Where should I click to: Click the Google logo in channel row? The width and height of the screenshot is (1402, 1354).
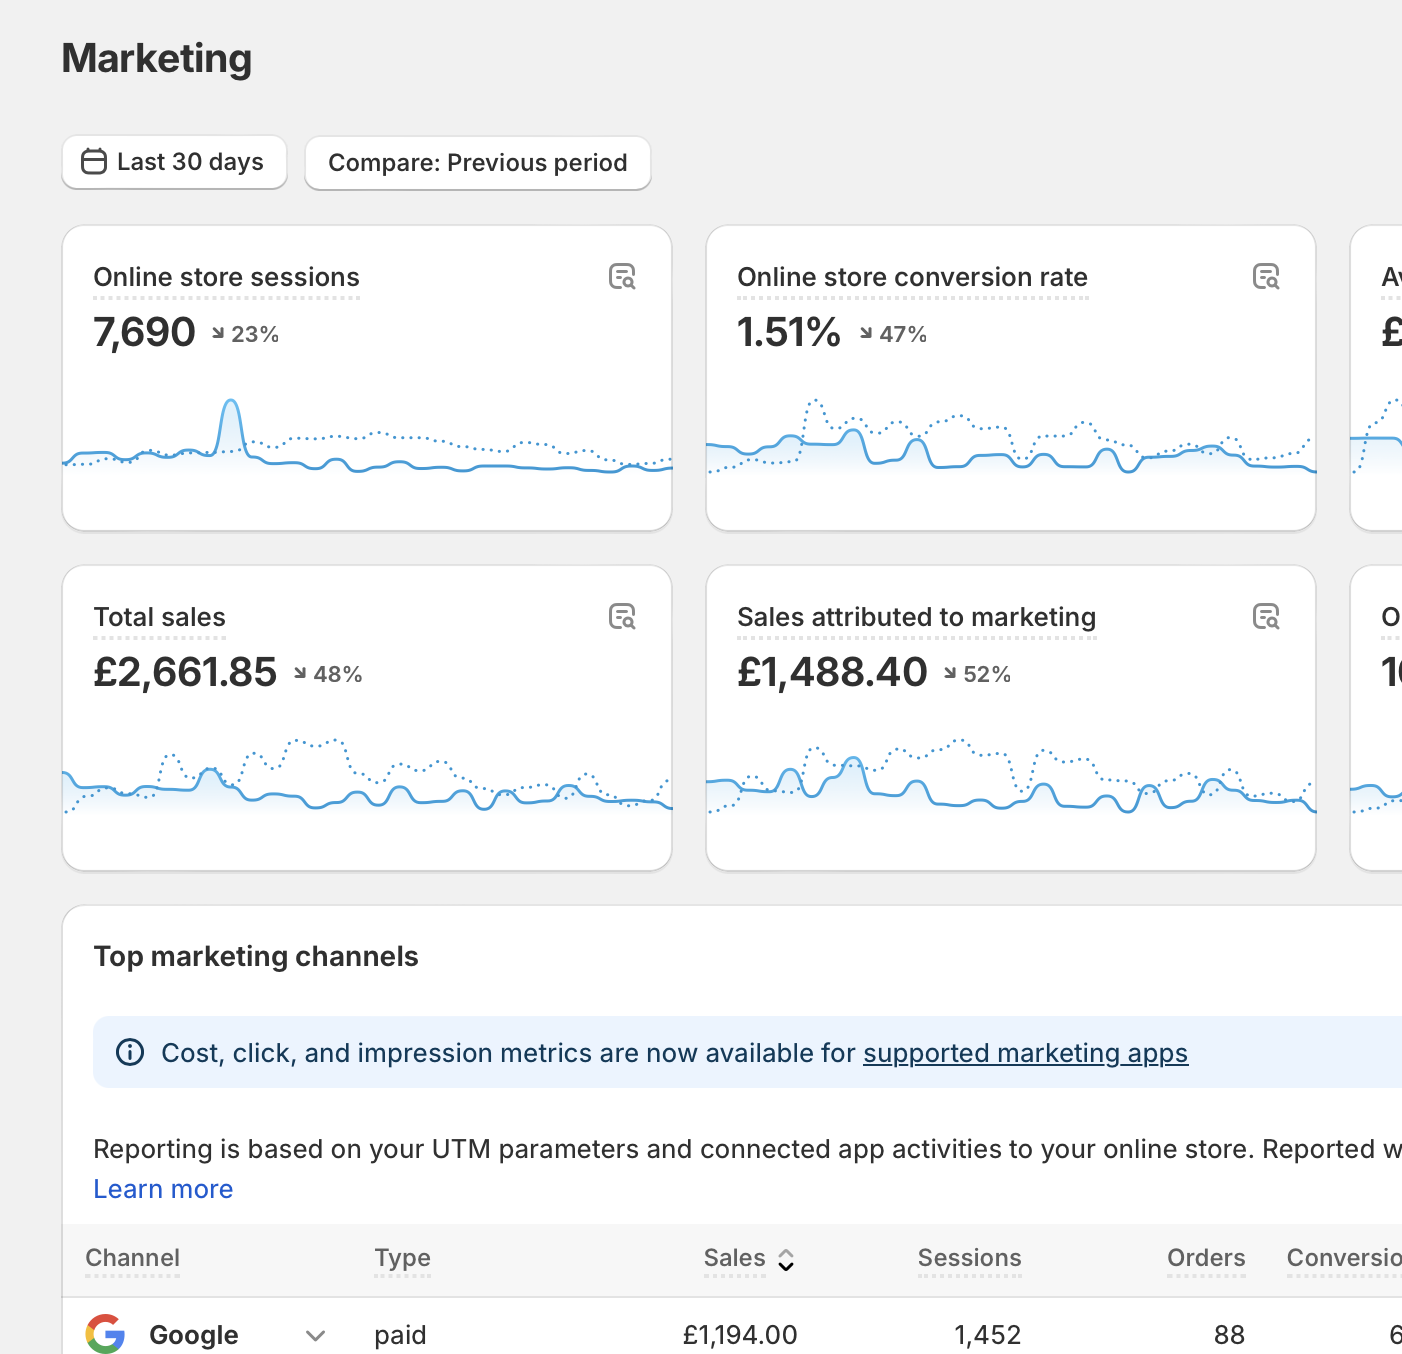coord(105,1334)
